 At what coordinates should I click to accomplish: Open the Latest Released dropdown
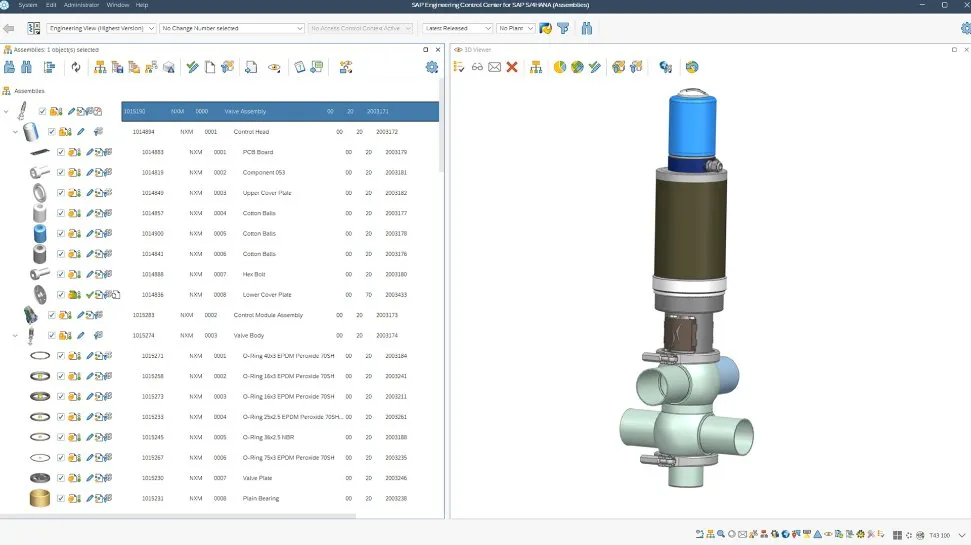pos(457,28)
